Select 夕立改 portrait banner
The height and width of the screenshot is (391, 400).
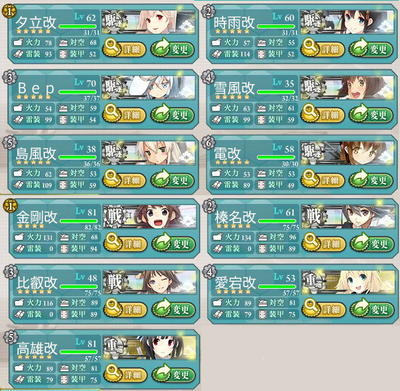(x=149, y=22)
